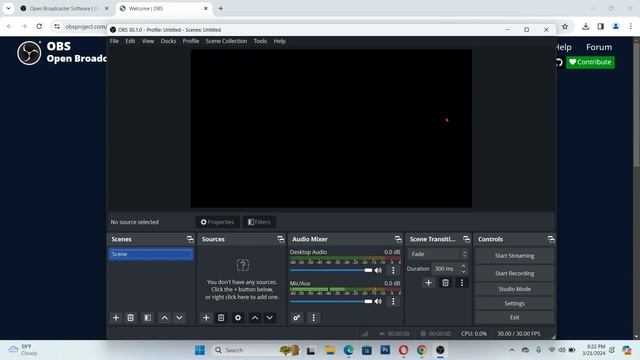Open the Tools menu

click(260, 41)
